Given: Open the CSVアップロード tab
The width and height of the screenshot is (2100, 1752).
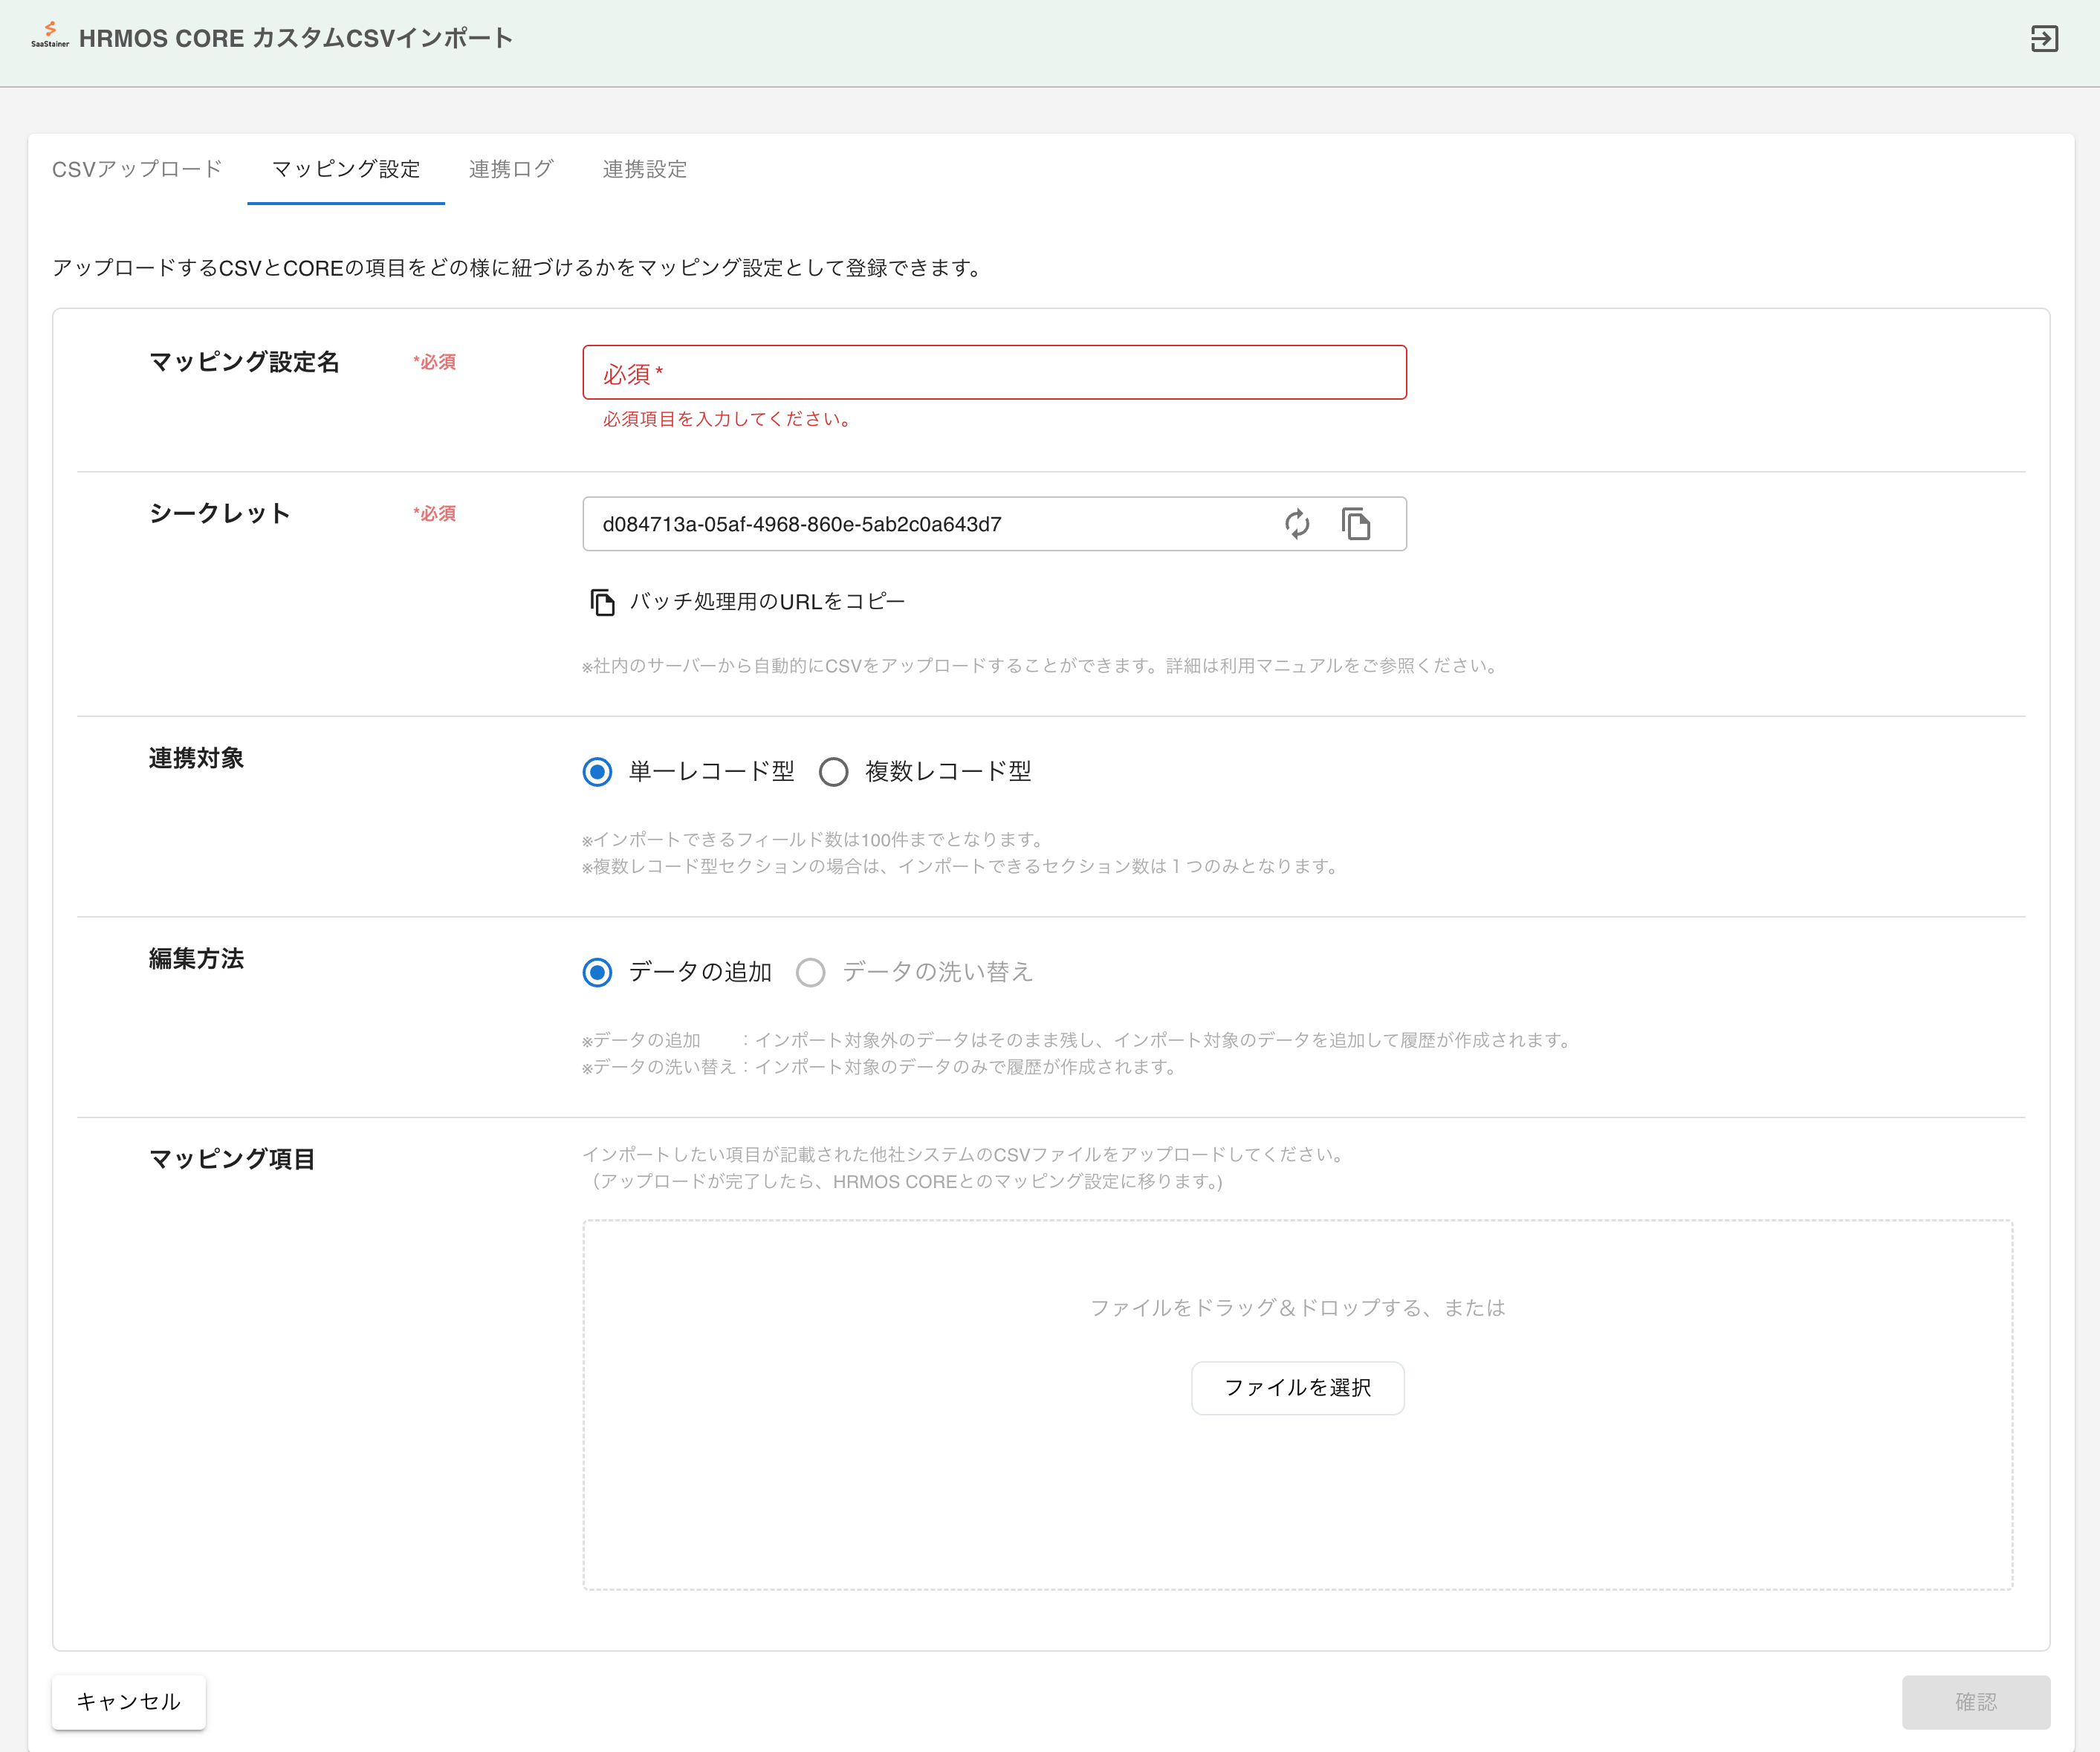Looking at the screenshot, I should 137,169.
